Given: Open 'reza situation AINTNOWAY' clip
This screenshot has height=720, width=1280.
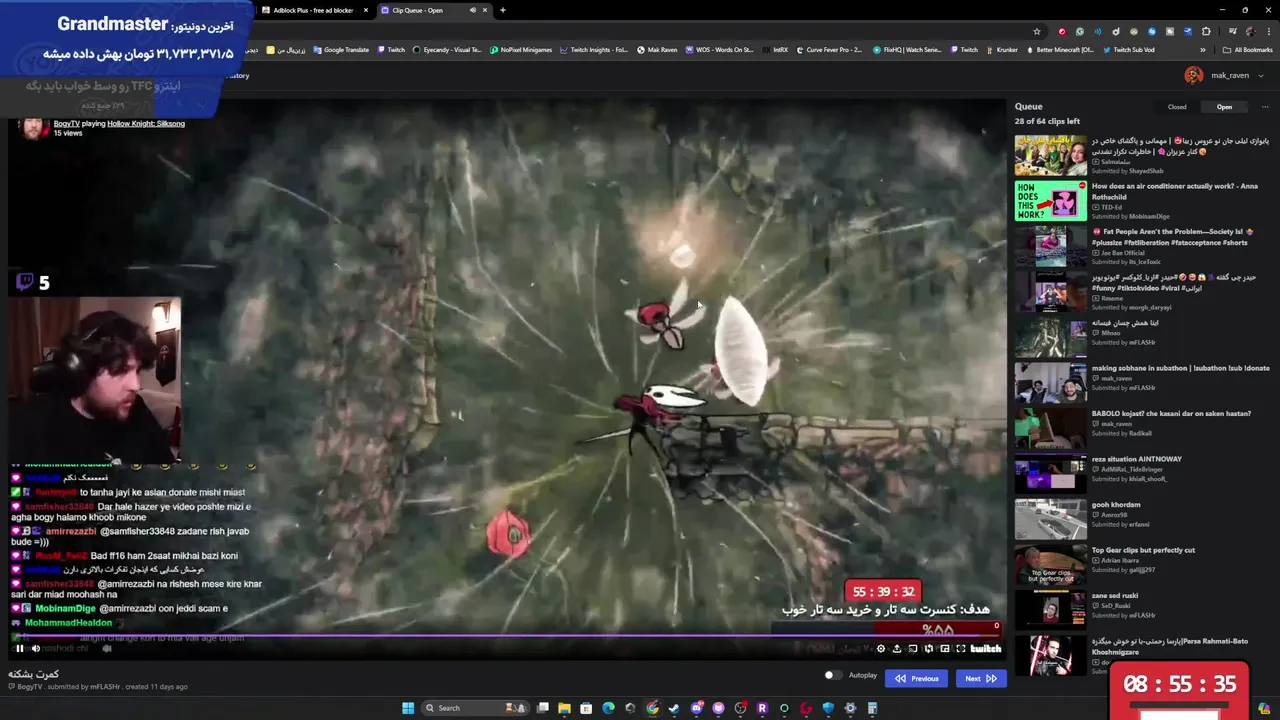Looking at the screenshot, I should coord(1137,459).
